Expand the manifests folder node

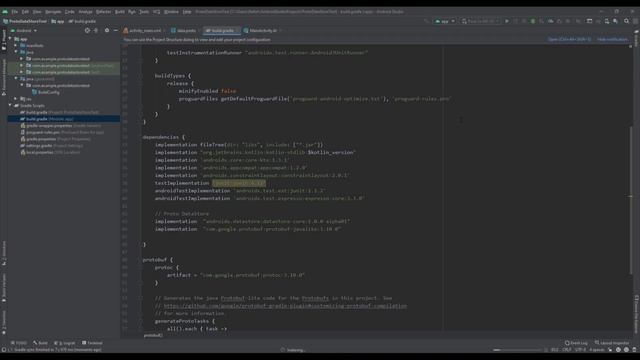16,45
